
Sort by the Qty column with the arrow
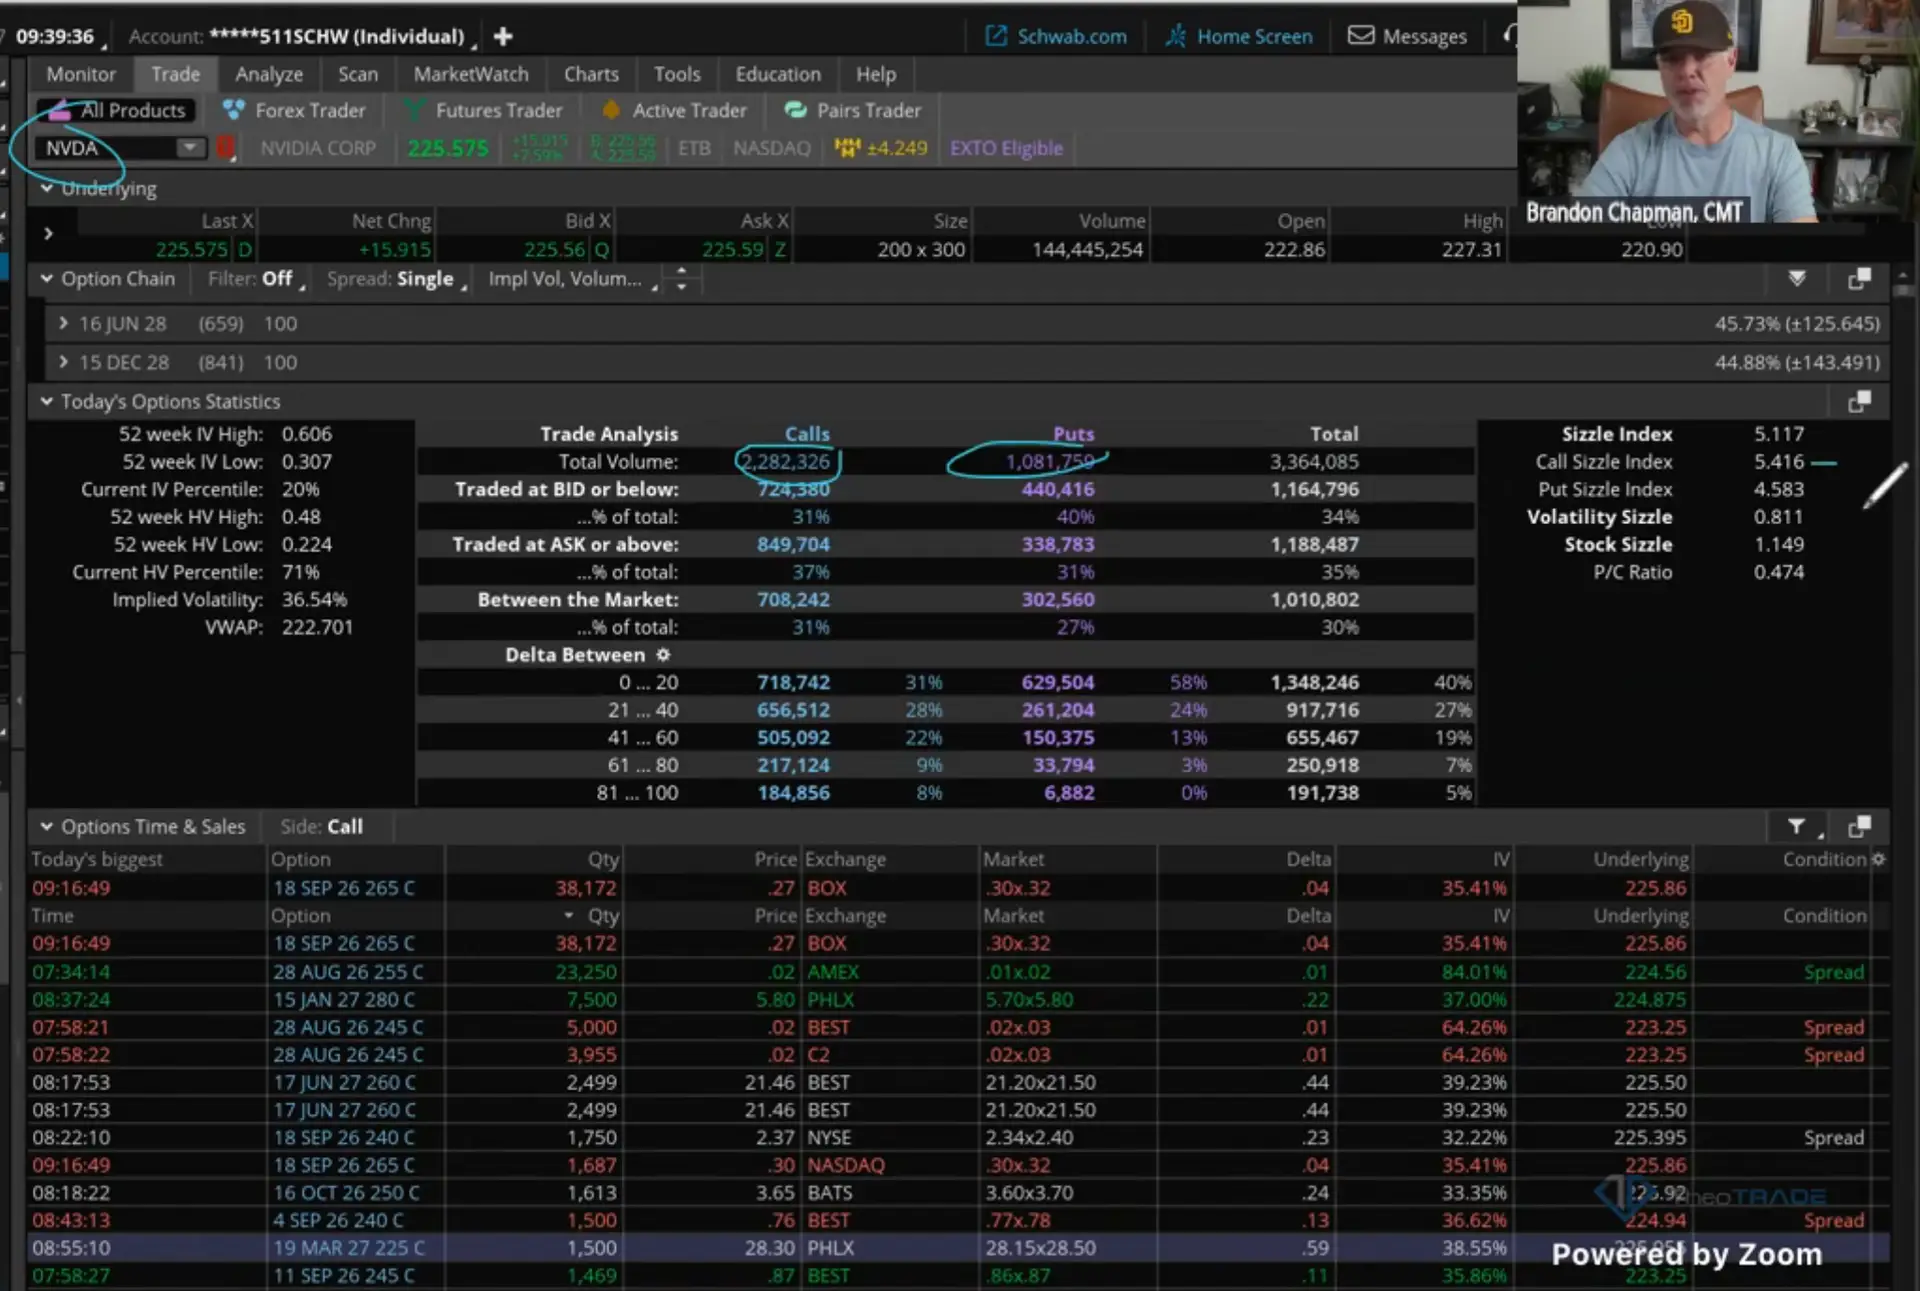pos(569,916)
